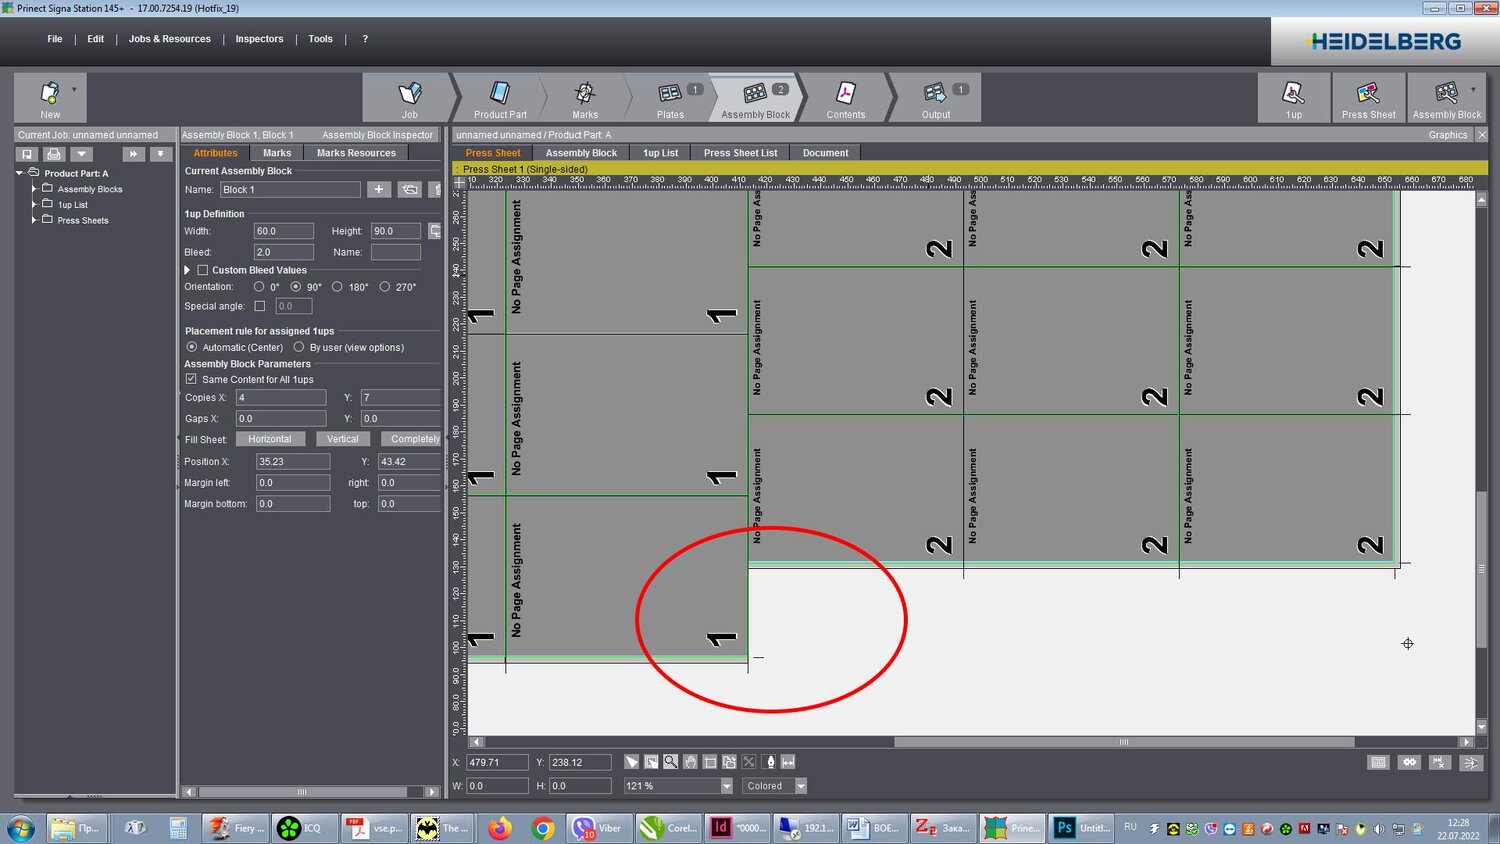Open the Edit menu

[x=96, y=39]
